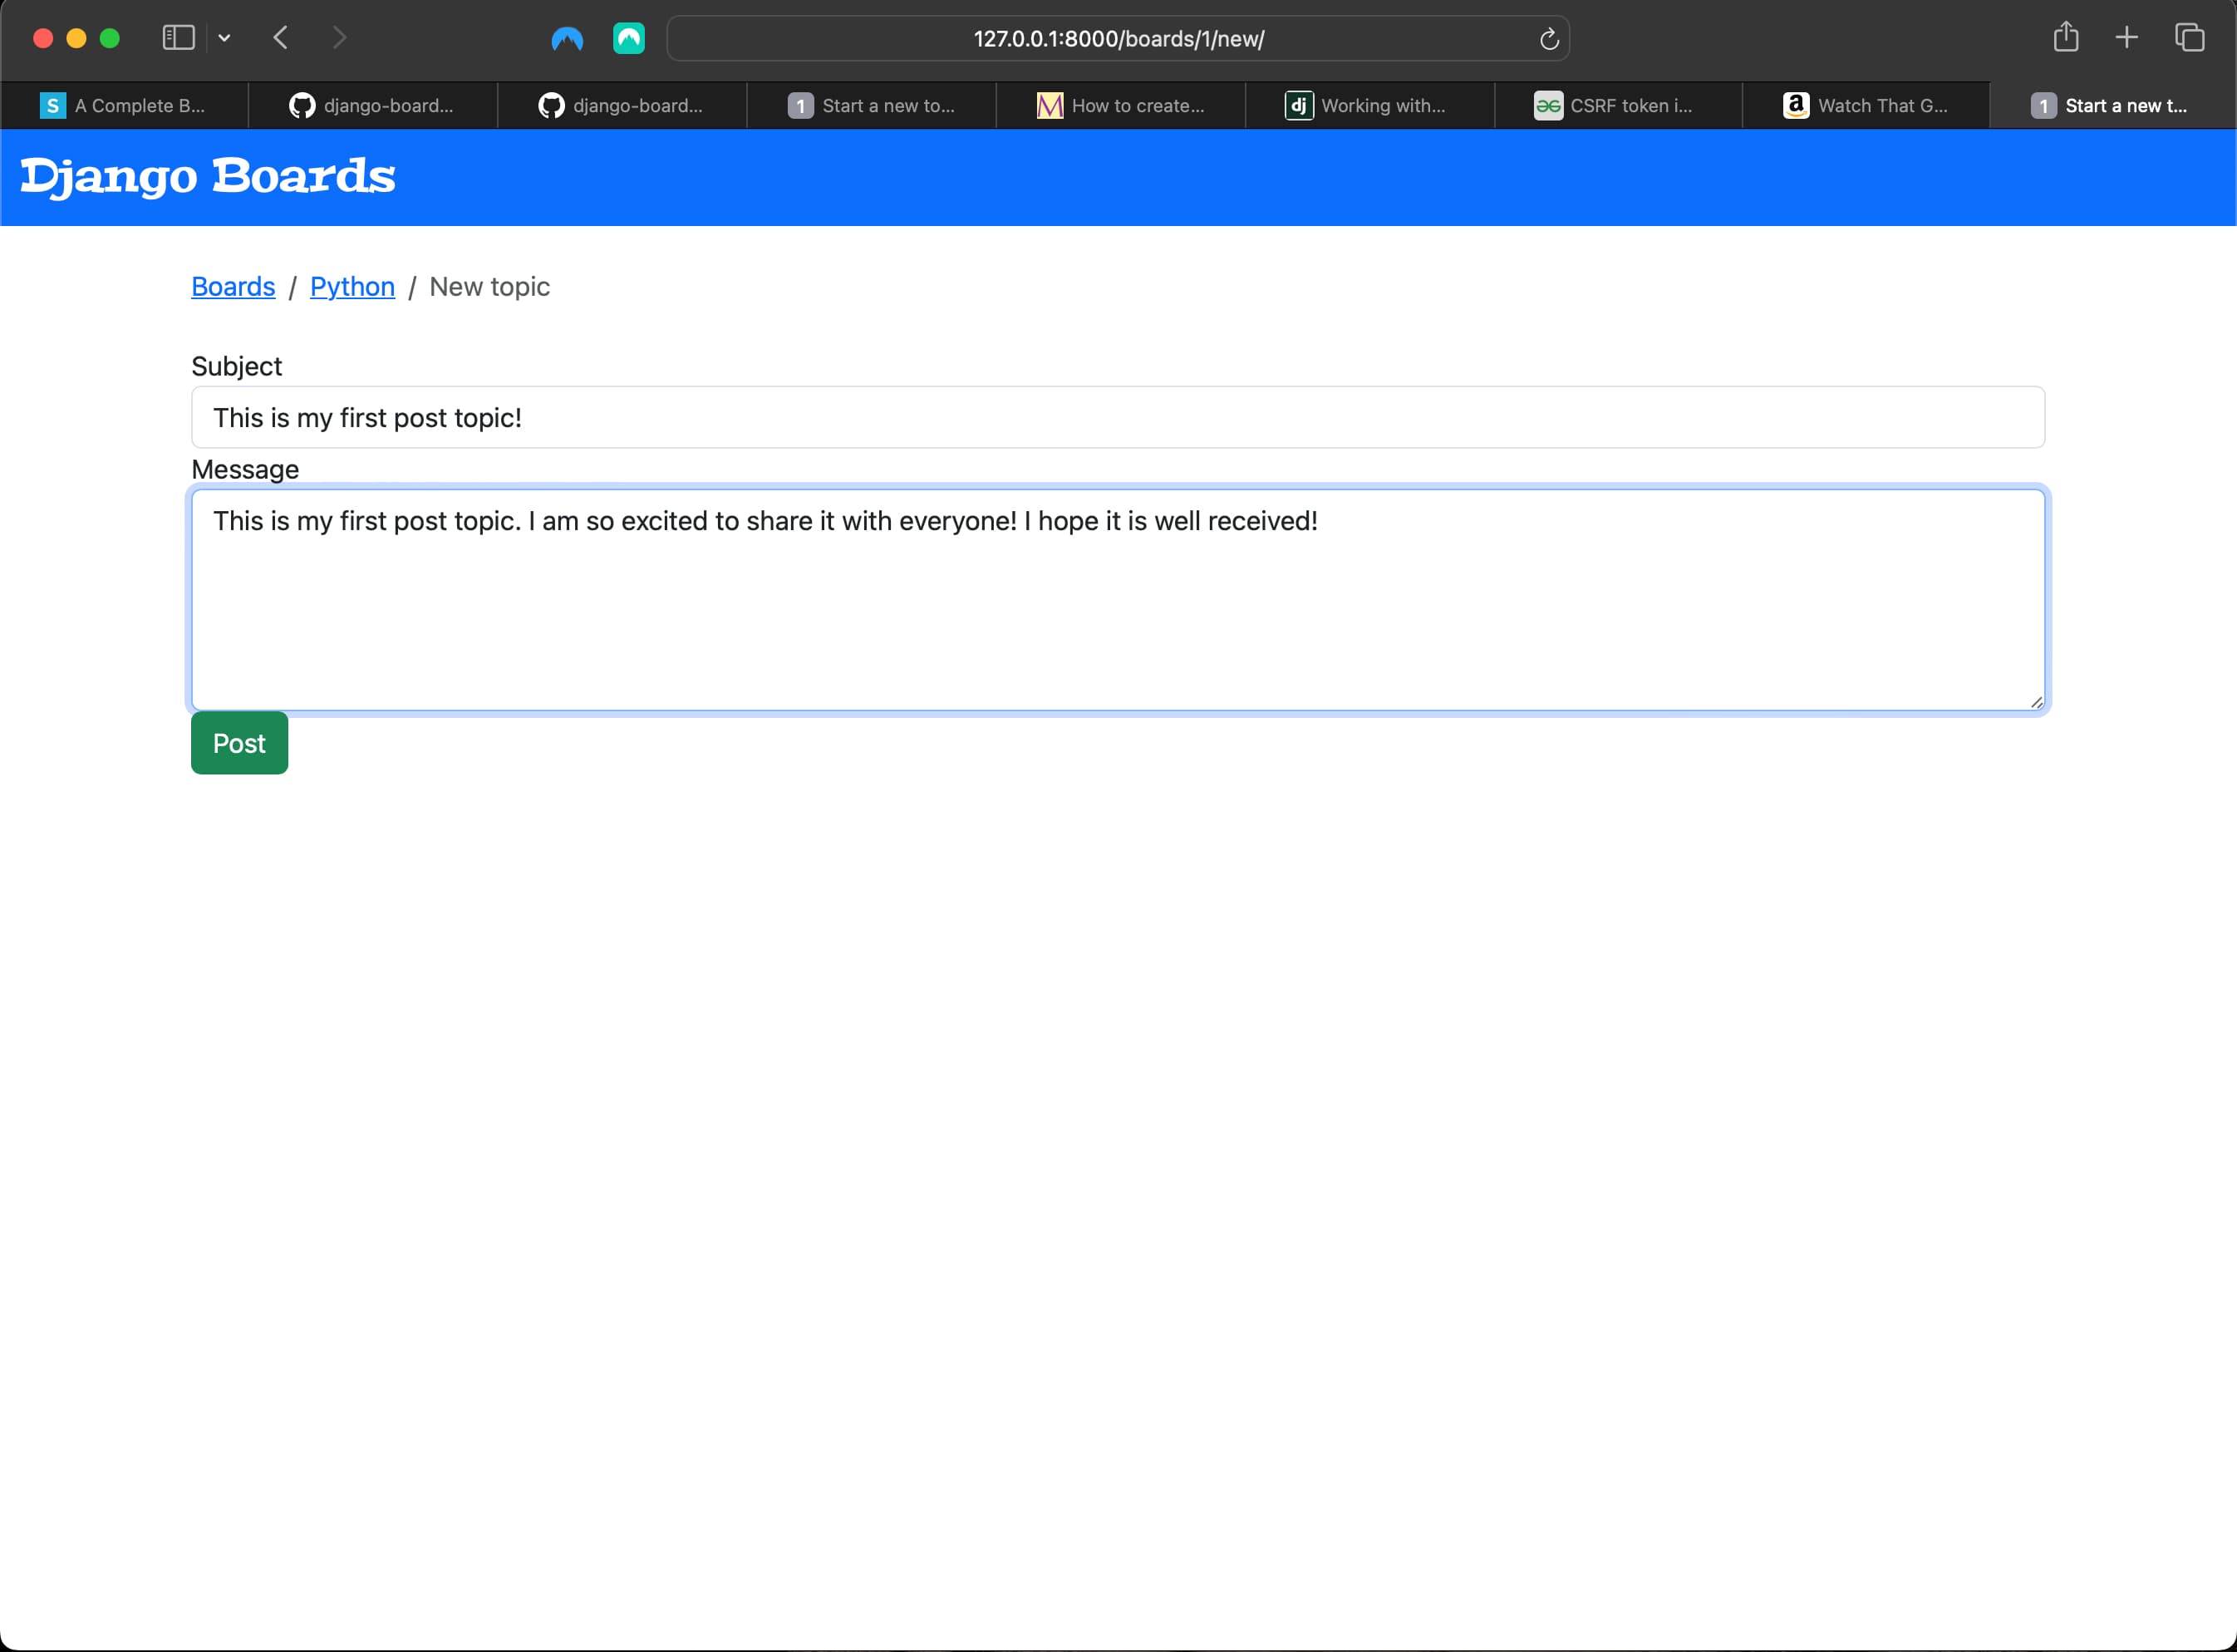Reload the page with the refresh icon
Image resolution: width=2237 pixels, height=1652 pixels.
(x=1549, y=39)
